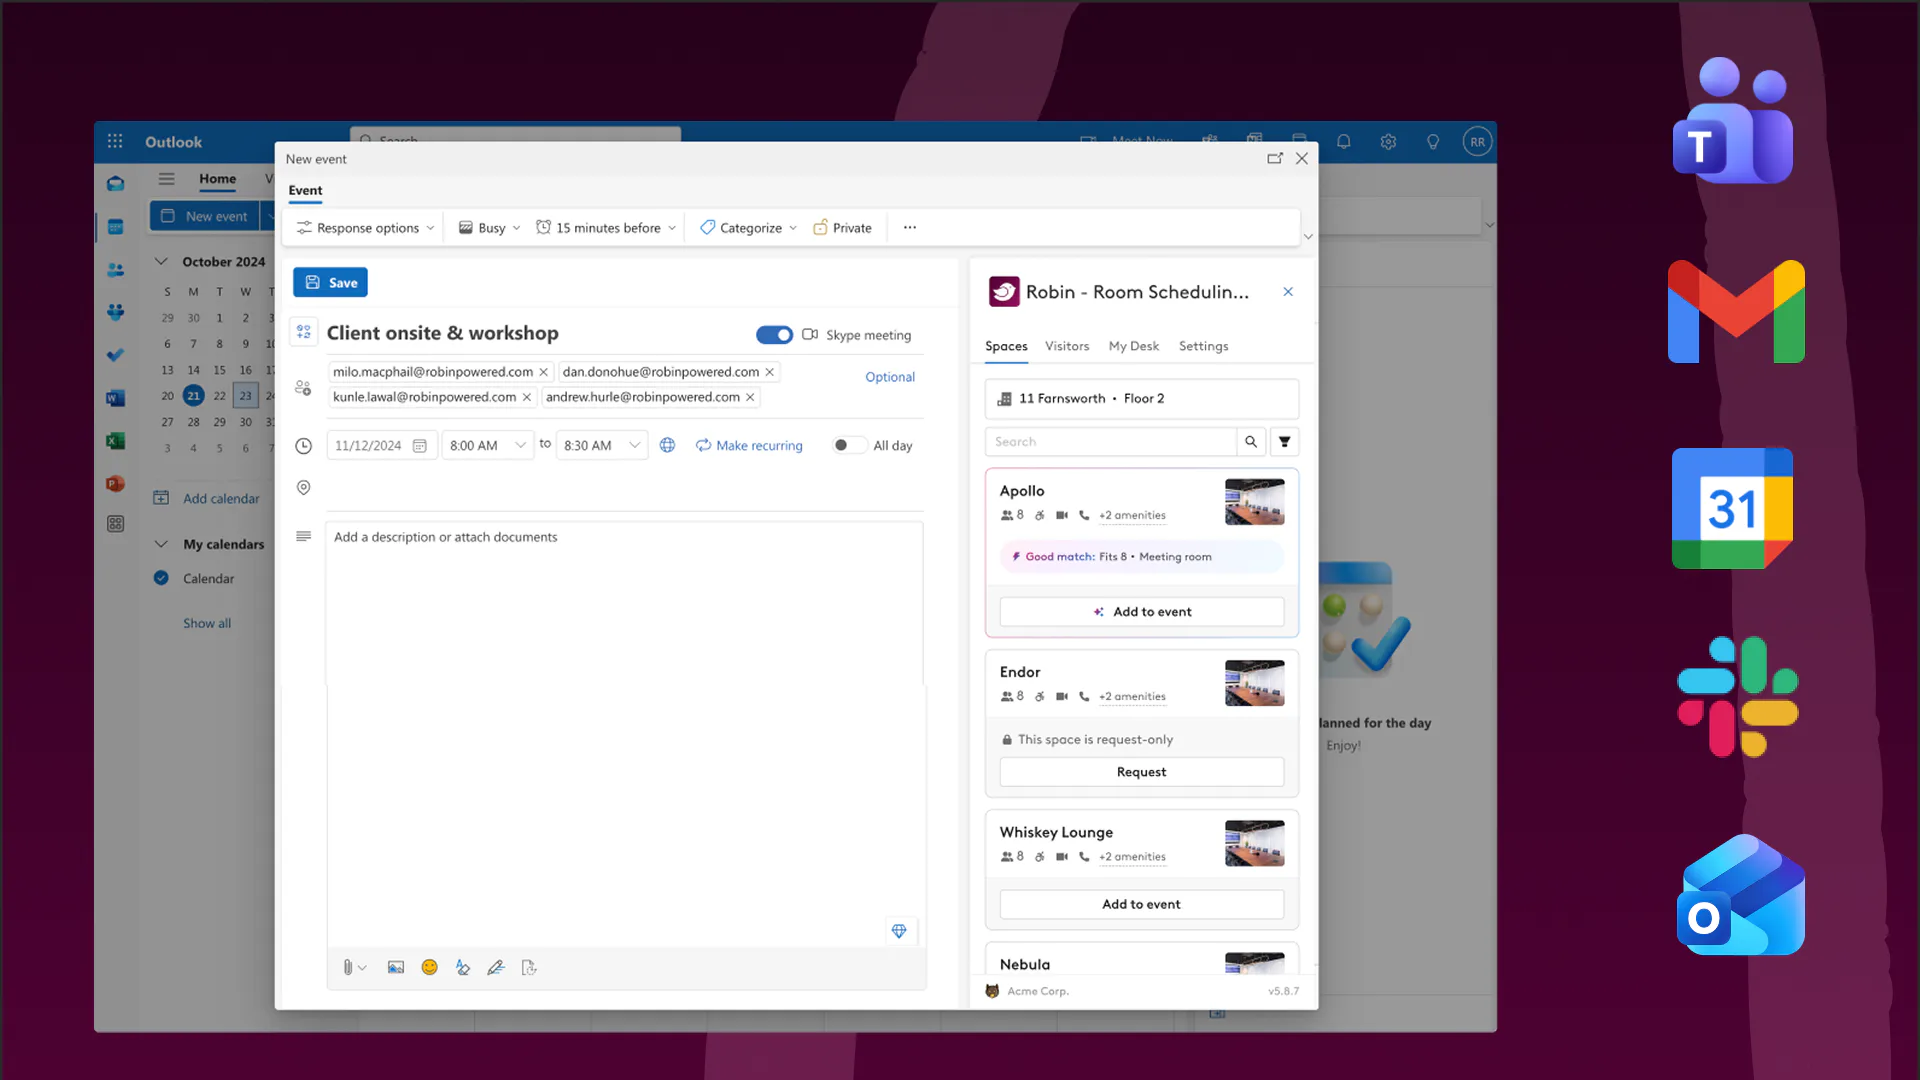Open the Response options dropdown
Viewport: 1920px width, 1080px height.
click(x=365, y=228)
